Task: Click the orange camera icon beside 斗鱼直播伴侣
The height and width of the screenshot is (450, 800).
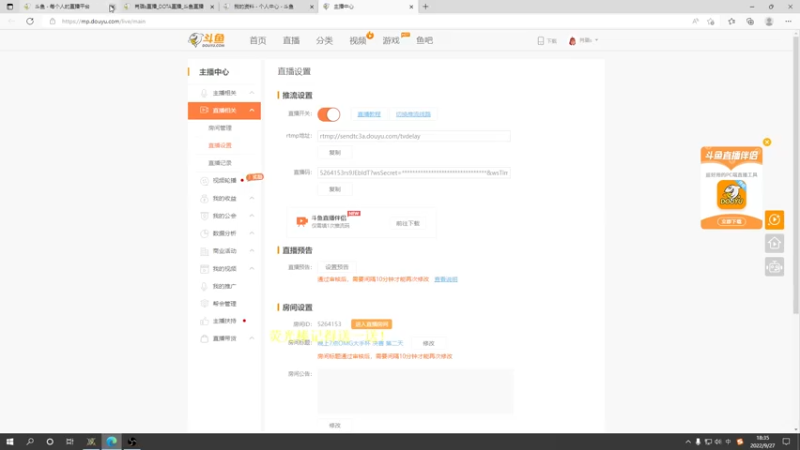Action: click(x=302, y=221)
